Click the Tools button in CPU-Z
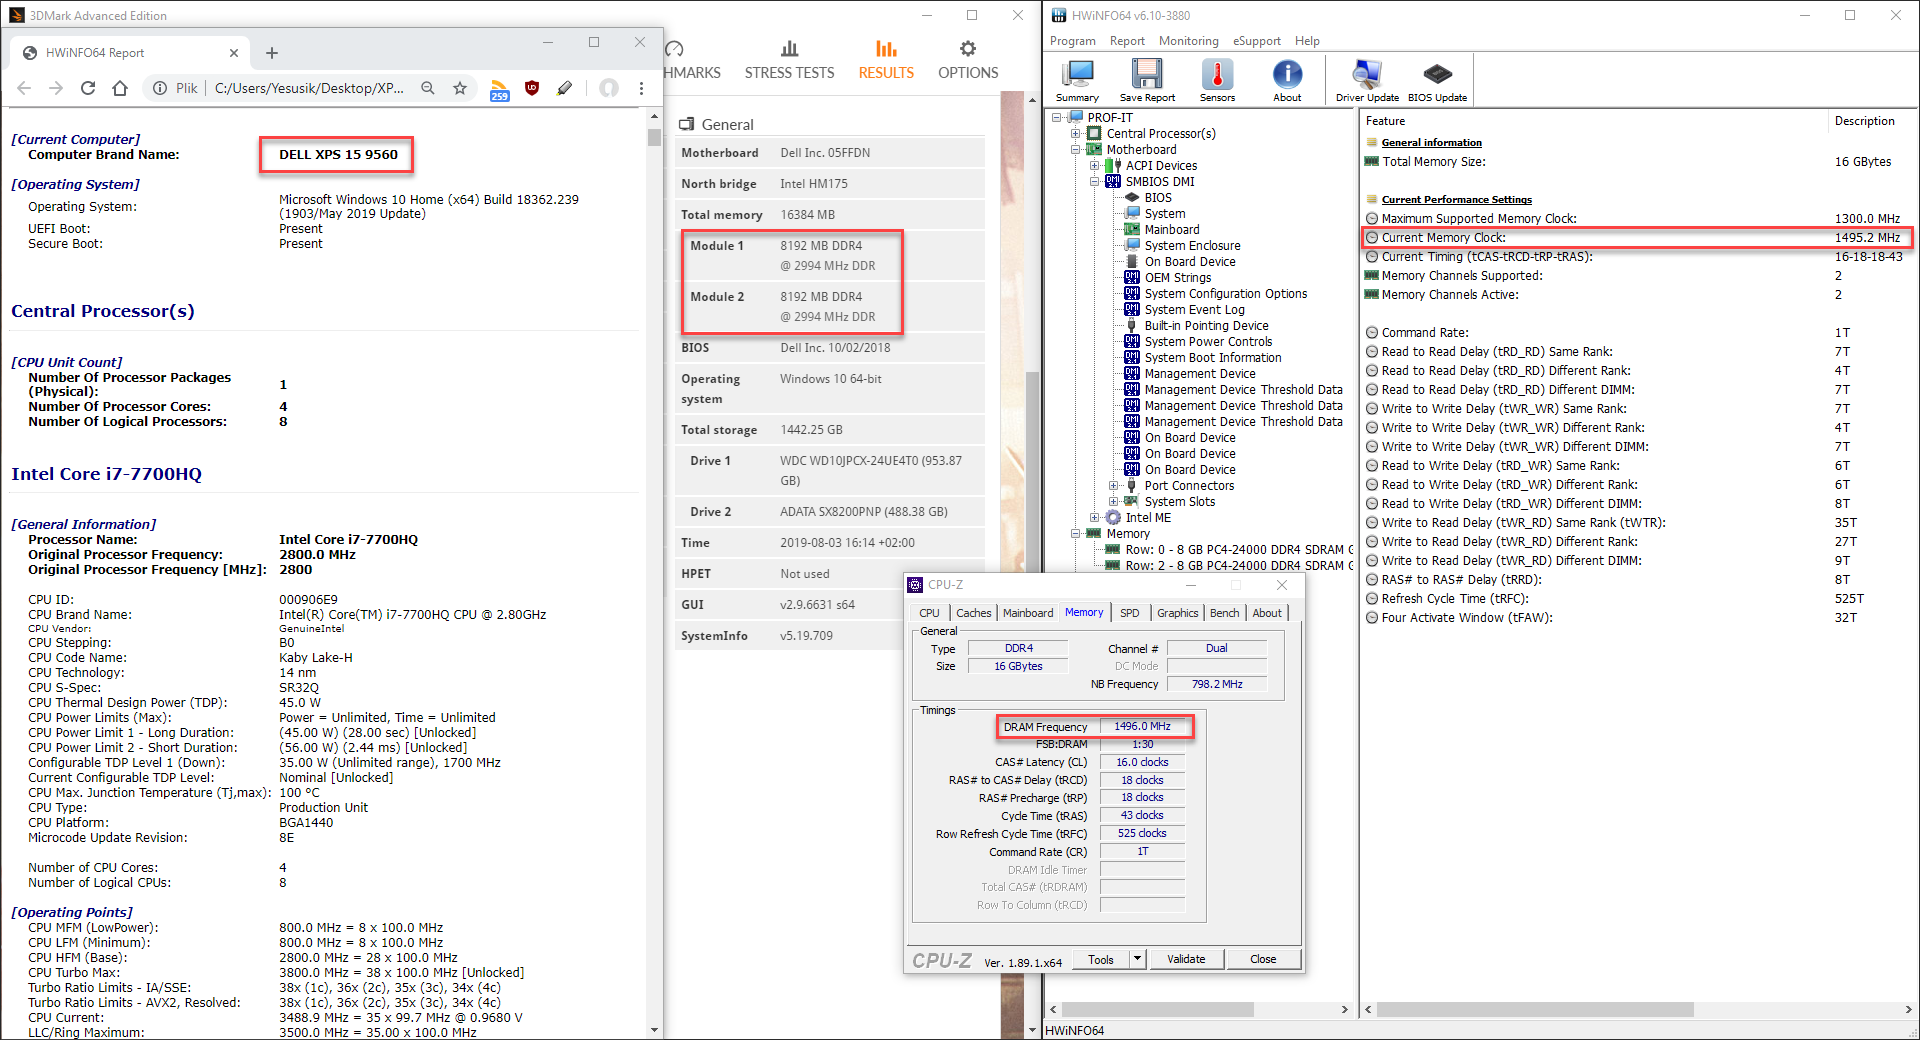This screenshot has height=1040, width=1920. pos(1101,959)
